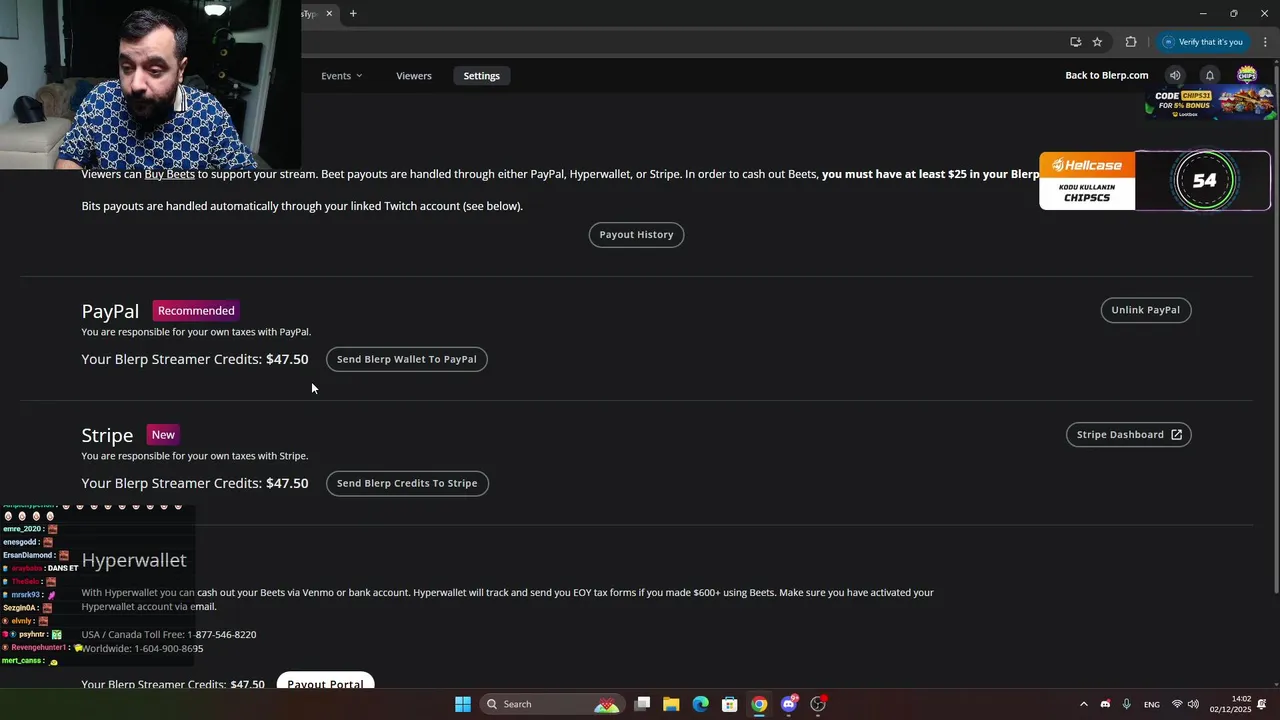
Task: Click Send Blerp Credits To Stripe
Action: click(406, 483)
